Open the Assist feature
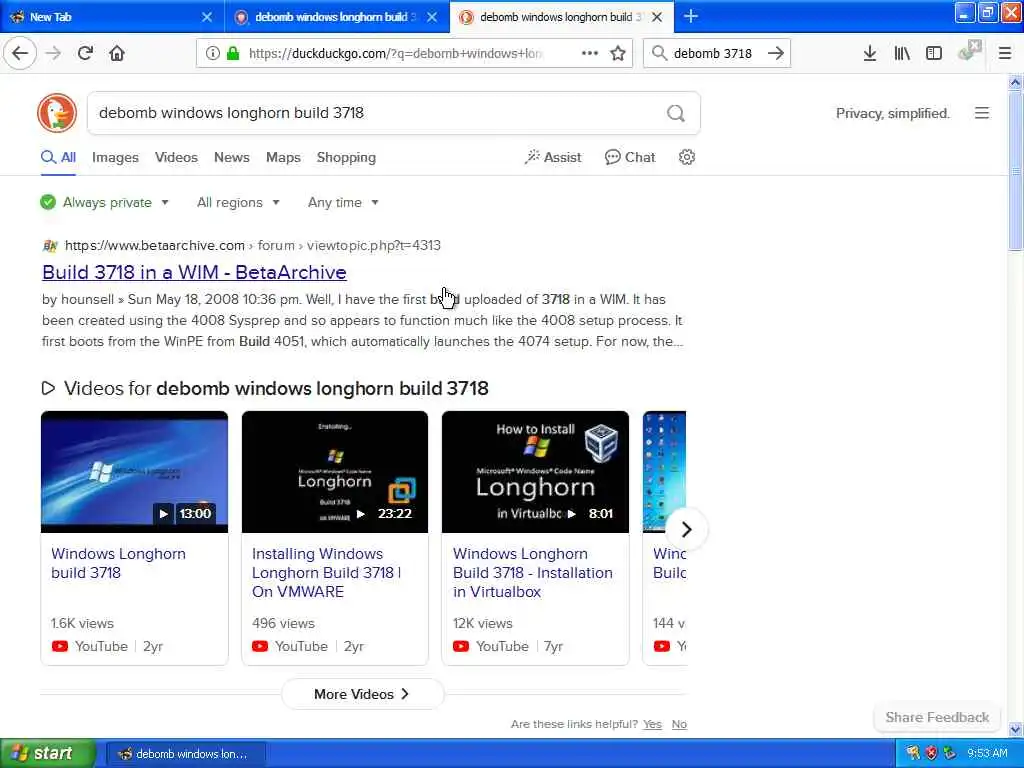The image size is (1024, 768). click(x=552, y=157)
